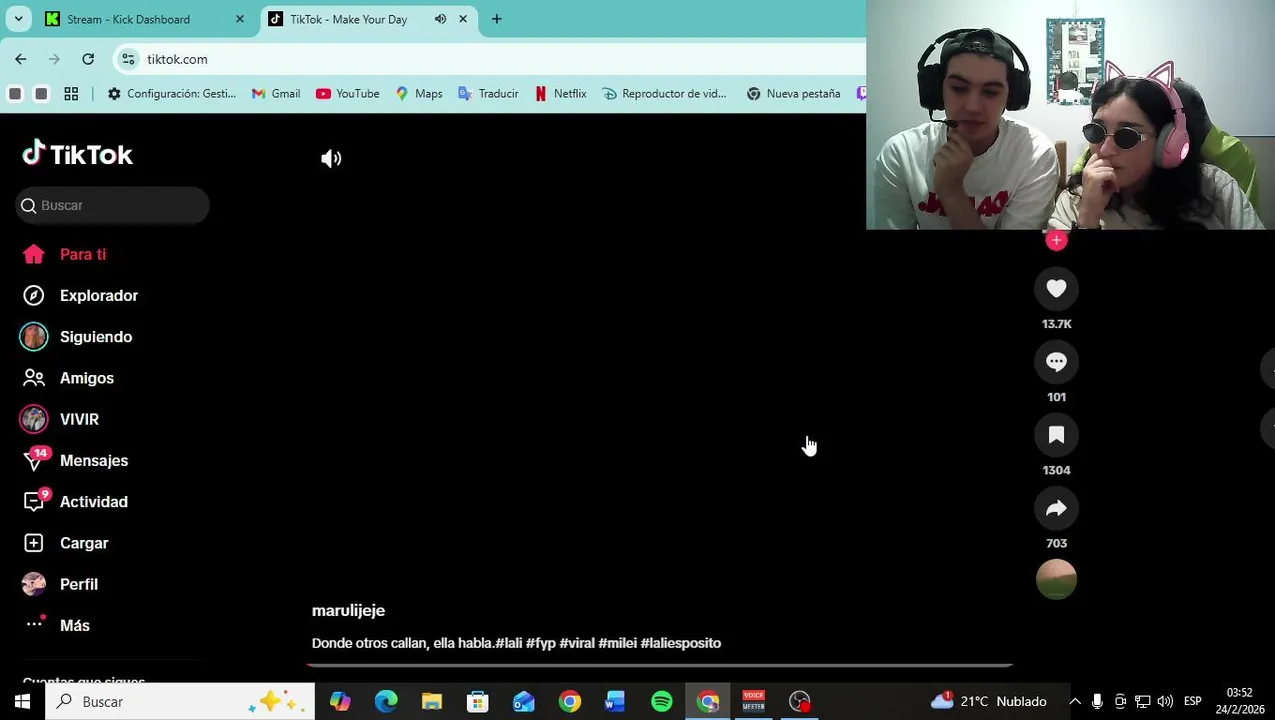Image resolution: width=1275 pixels, height=720 pixels.
Task: Open the YouTube bookmark
Action: click(347, 94)
